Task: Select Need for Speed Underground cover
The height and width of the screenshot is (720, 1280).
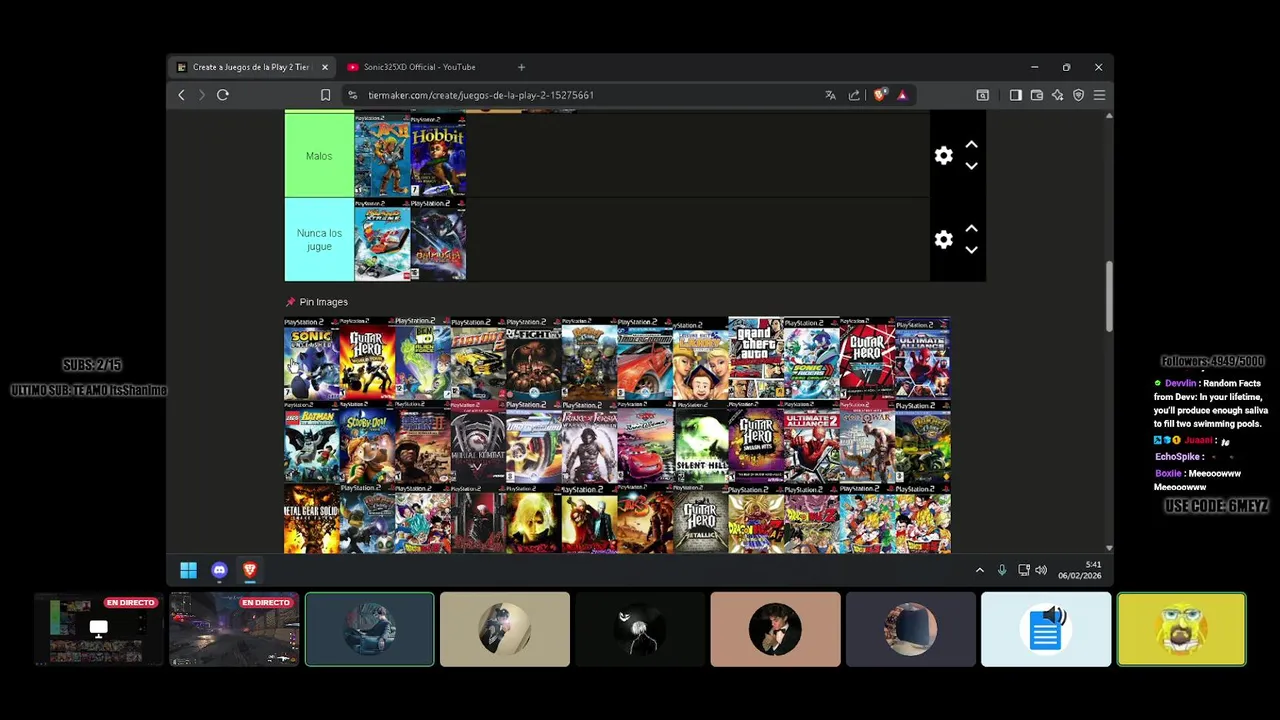Action: pos(645,358)
